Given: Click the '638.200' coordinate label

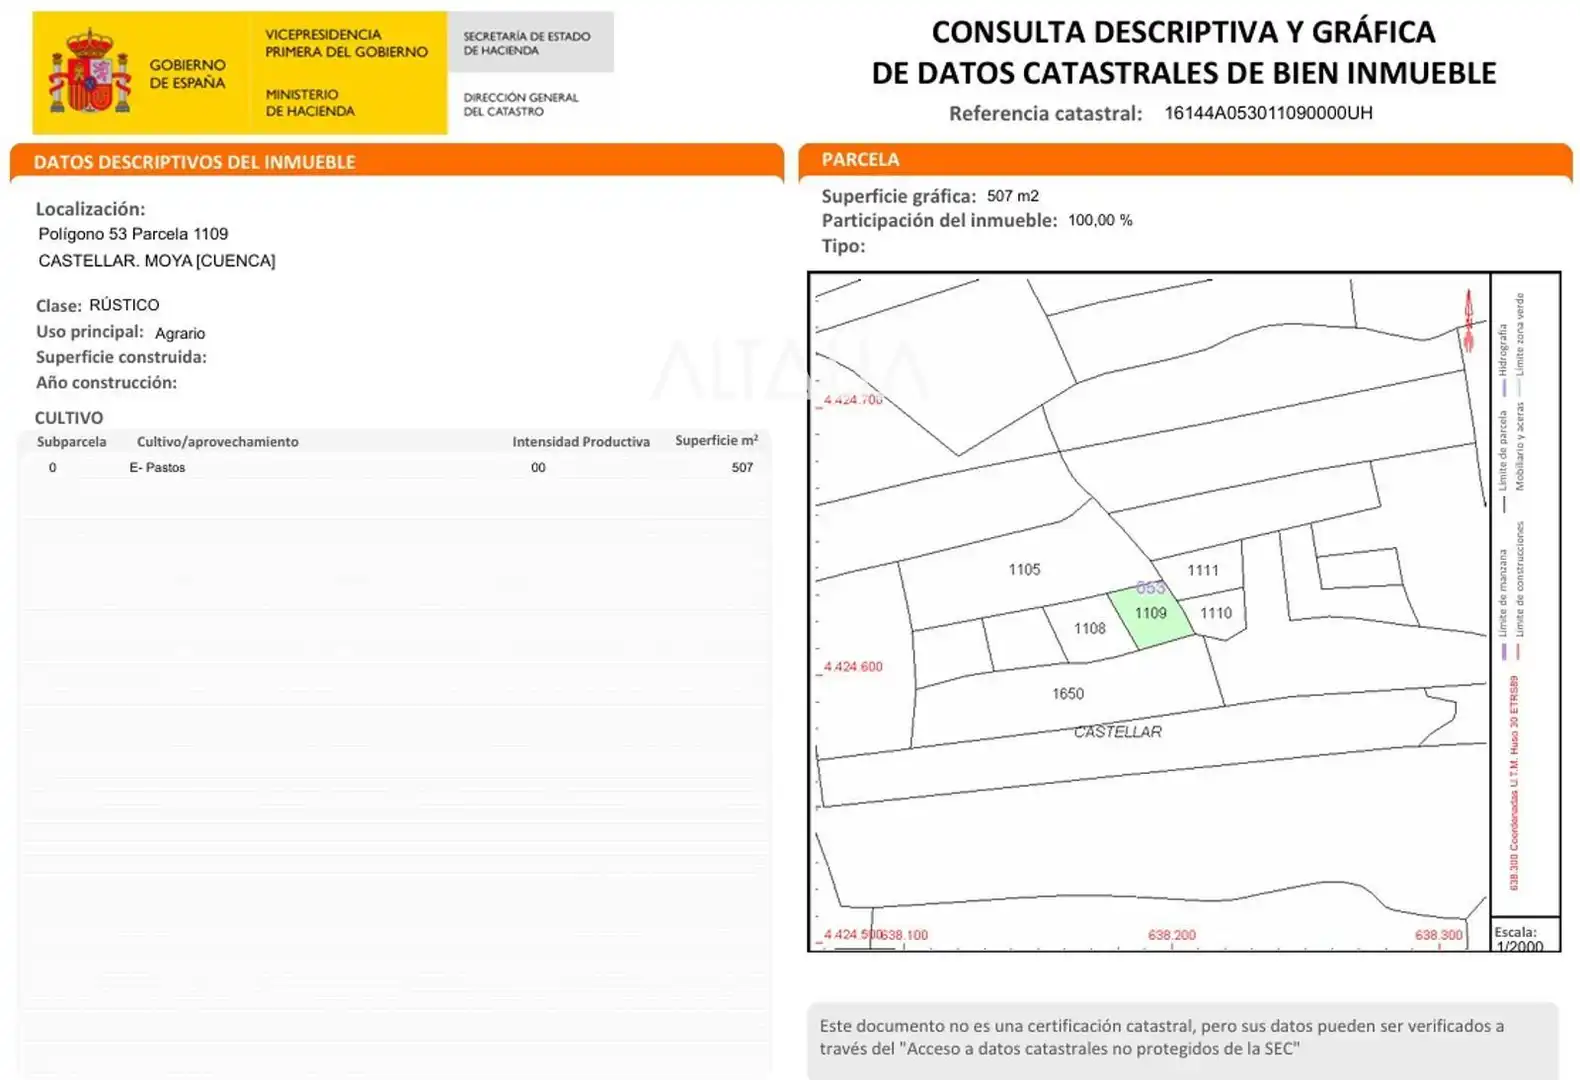Looking at the screenshot, I should point(1171,935).
